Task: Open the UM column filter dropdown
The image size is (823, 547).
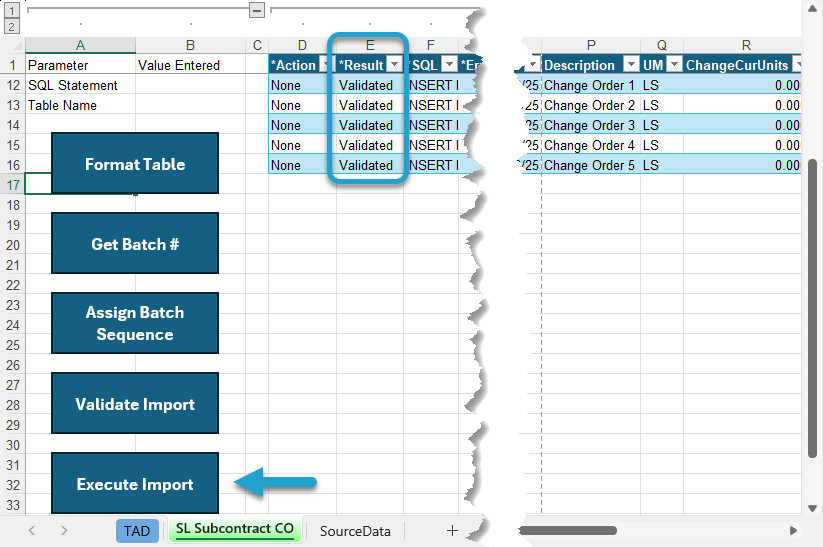Action: (674, 65)
